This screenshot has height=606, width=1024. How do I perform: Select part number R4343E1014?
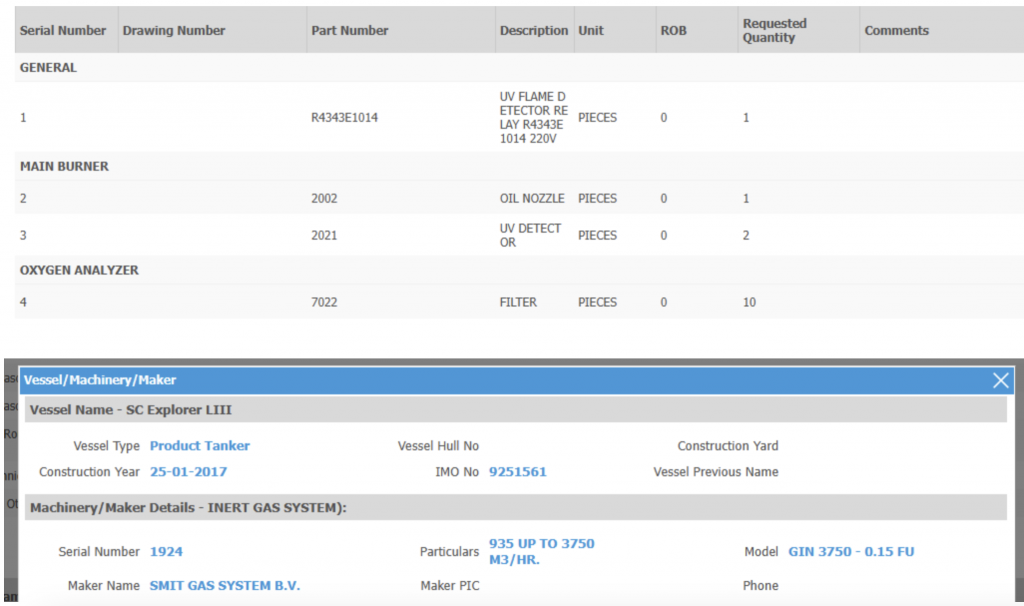click(344, 118)
